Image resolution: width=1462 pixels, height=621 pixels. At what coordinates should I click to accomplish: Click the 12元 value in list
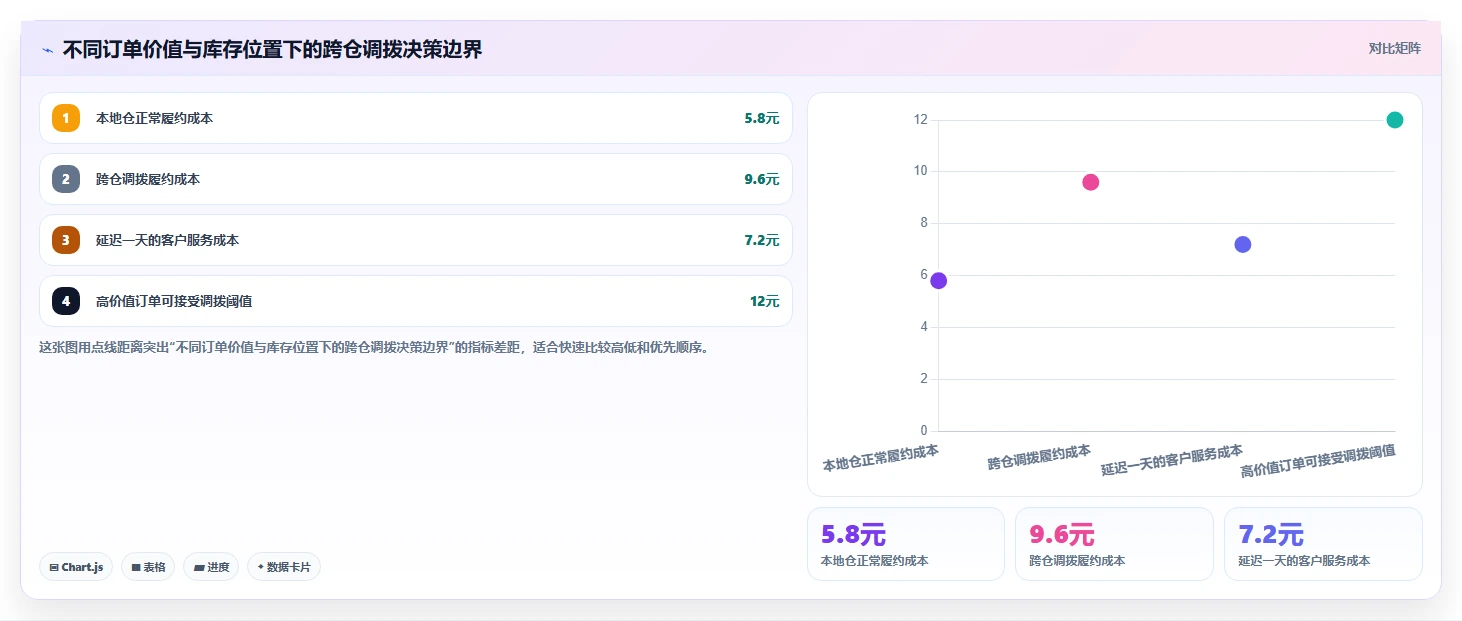point(765,301)
